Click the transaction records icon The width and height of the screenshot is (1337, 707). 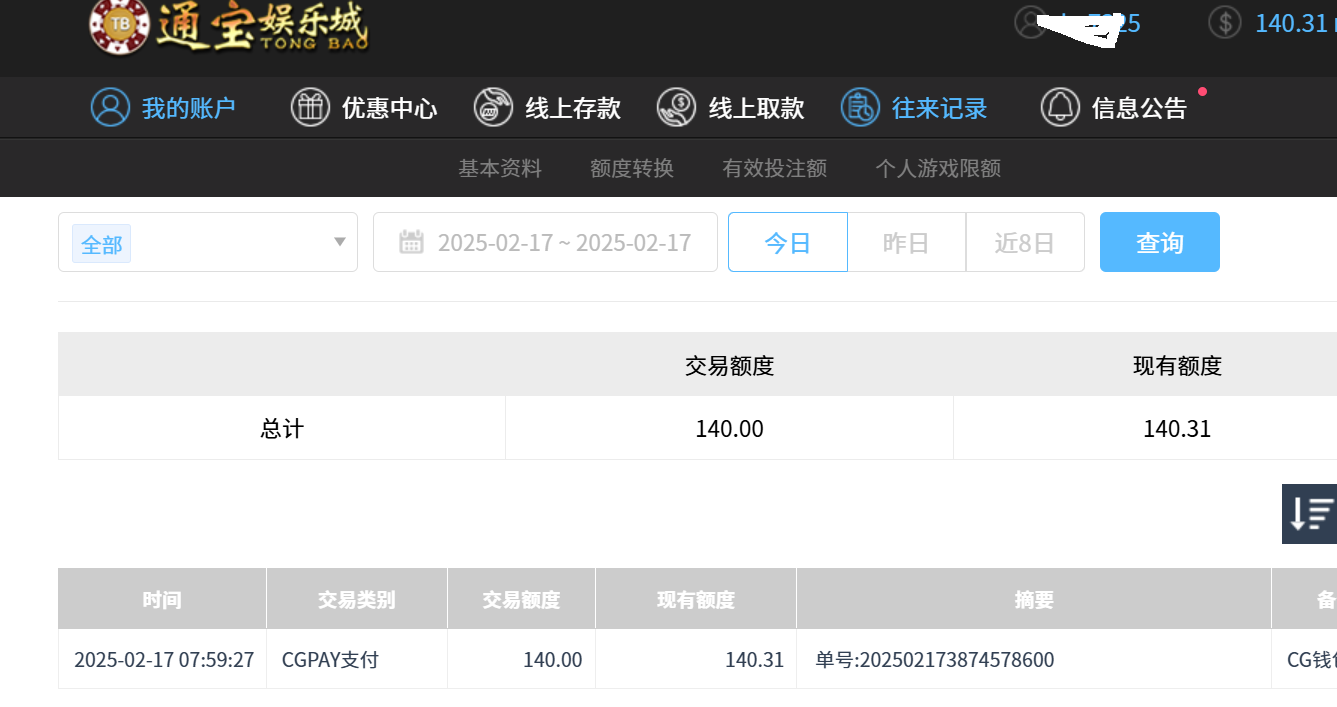859,107
